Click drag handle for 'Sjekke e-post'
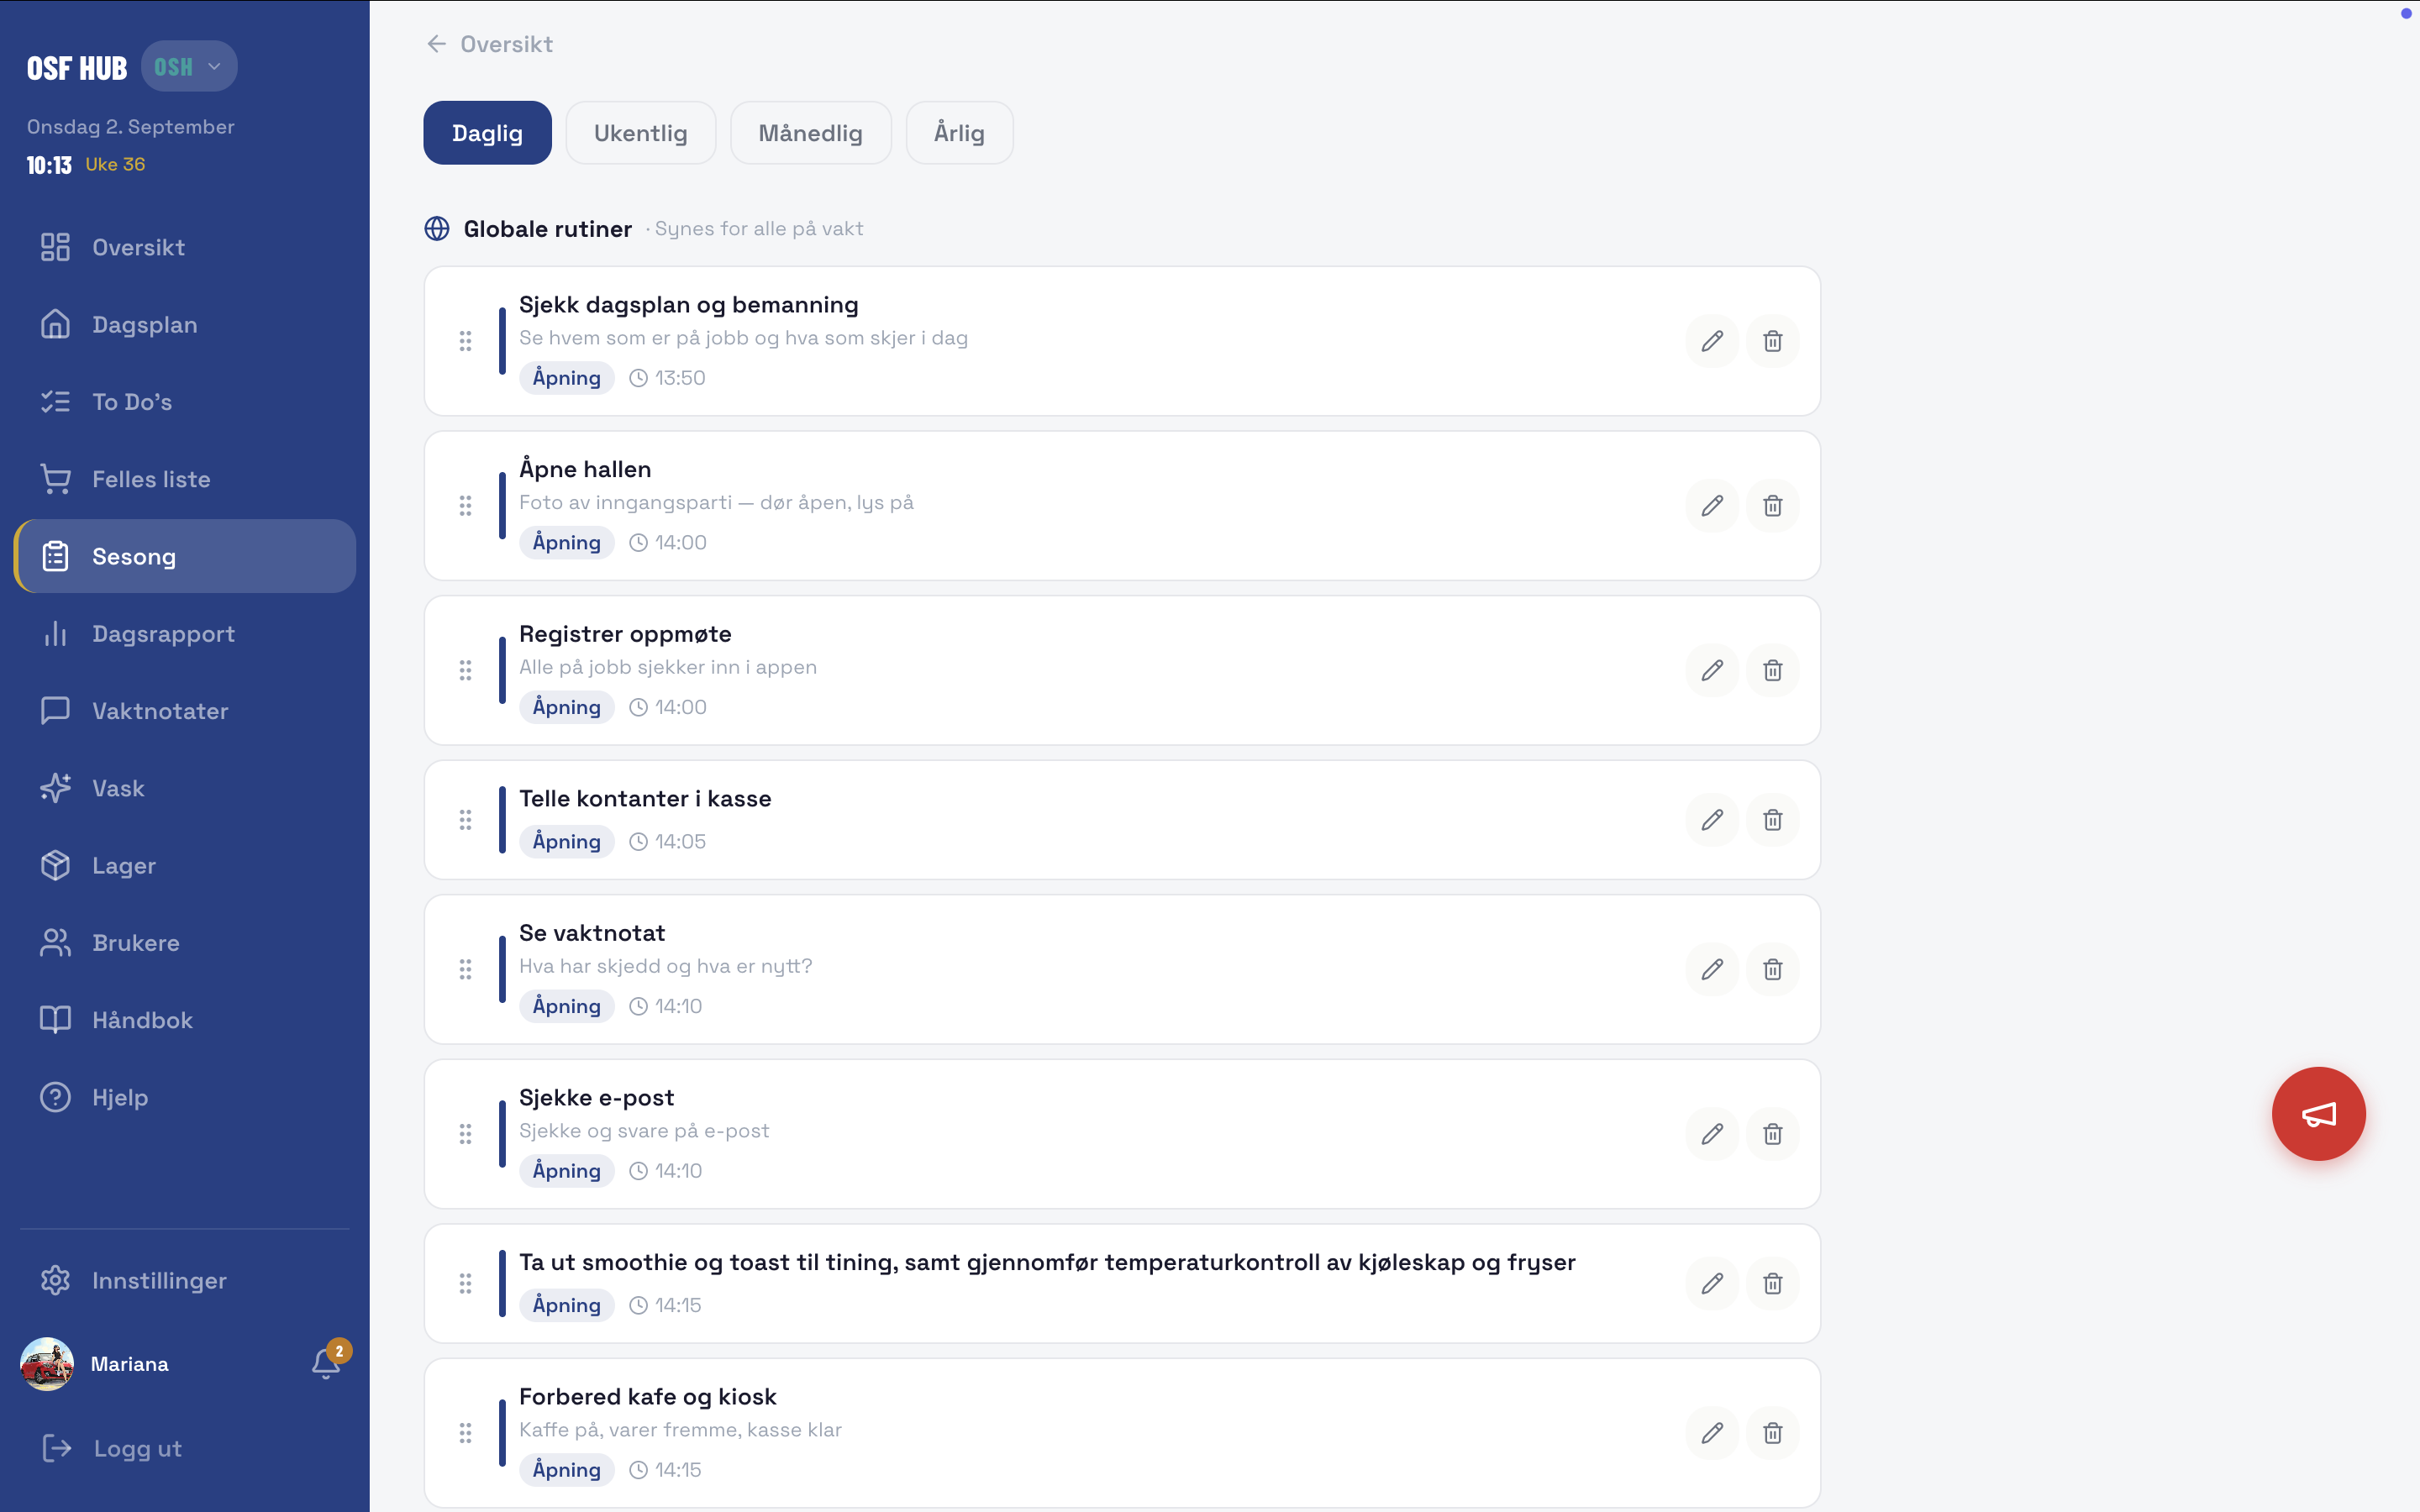This screenshot has height=1512, width=2420. point(465,1134)
